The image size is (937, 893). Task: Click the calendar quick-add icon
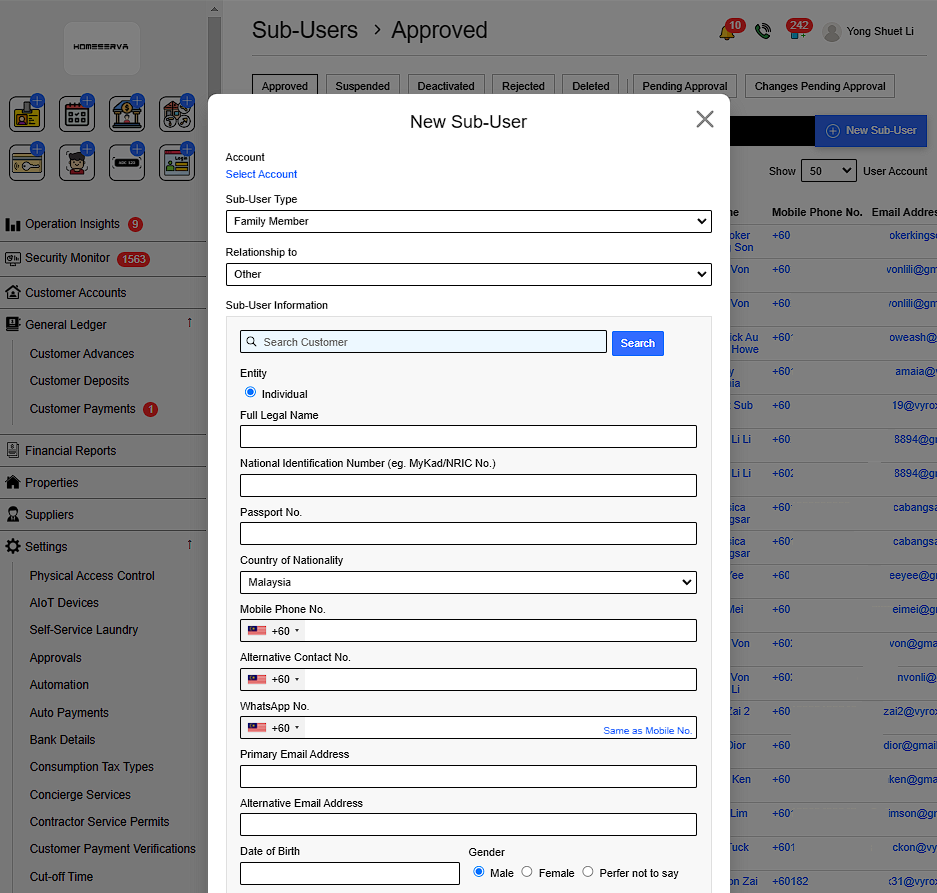(77, 115)
